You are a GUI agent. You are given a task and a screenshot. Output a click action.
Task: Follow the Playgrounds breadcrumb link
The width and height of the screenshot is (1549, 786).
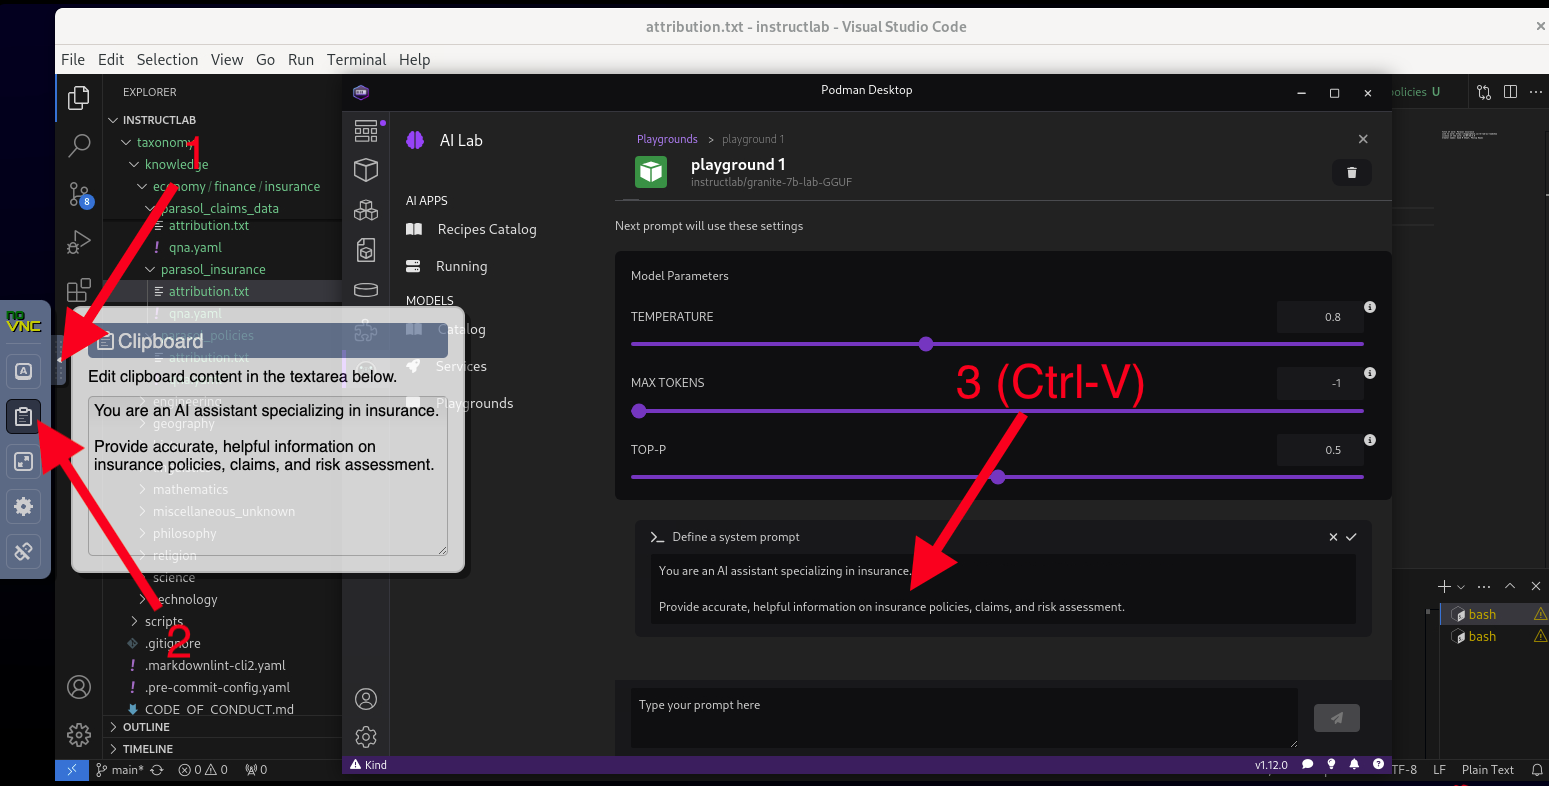[667, 139]
